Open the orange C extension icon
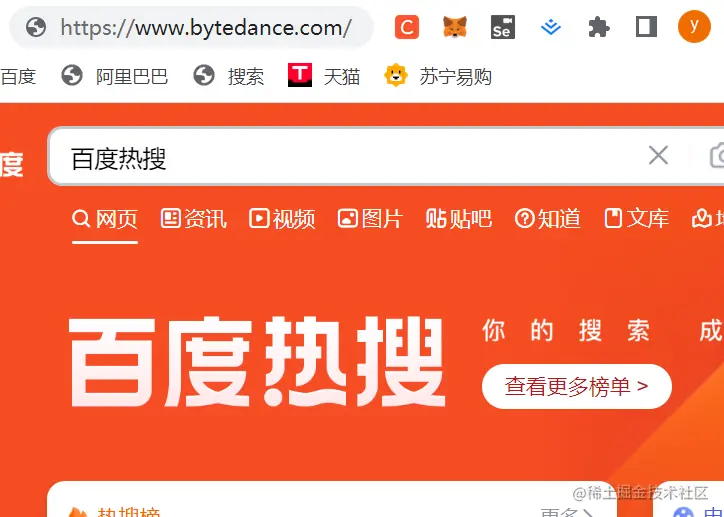724x517 pixels. click(x=407, y=27)
